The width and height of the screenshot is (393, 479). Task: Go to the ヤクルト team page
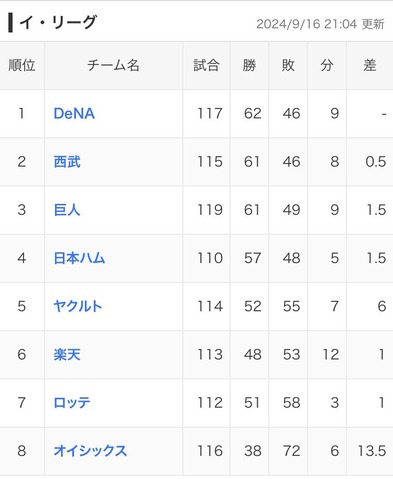pyautogui.click(x=78, y=306)
